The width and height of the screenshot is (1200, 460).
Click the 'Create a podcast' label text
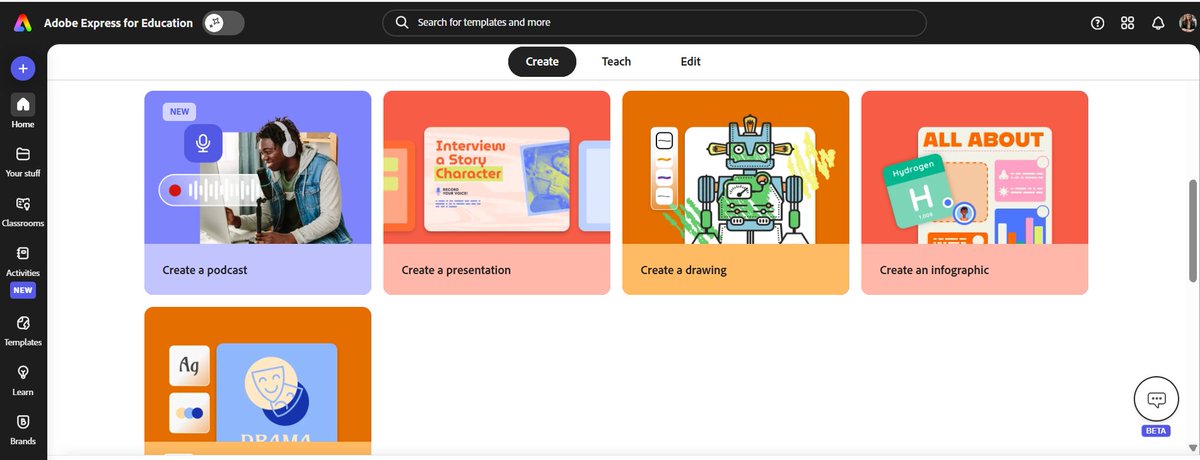[x=205, y=270]
